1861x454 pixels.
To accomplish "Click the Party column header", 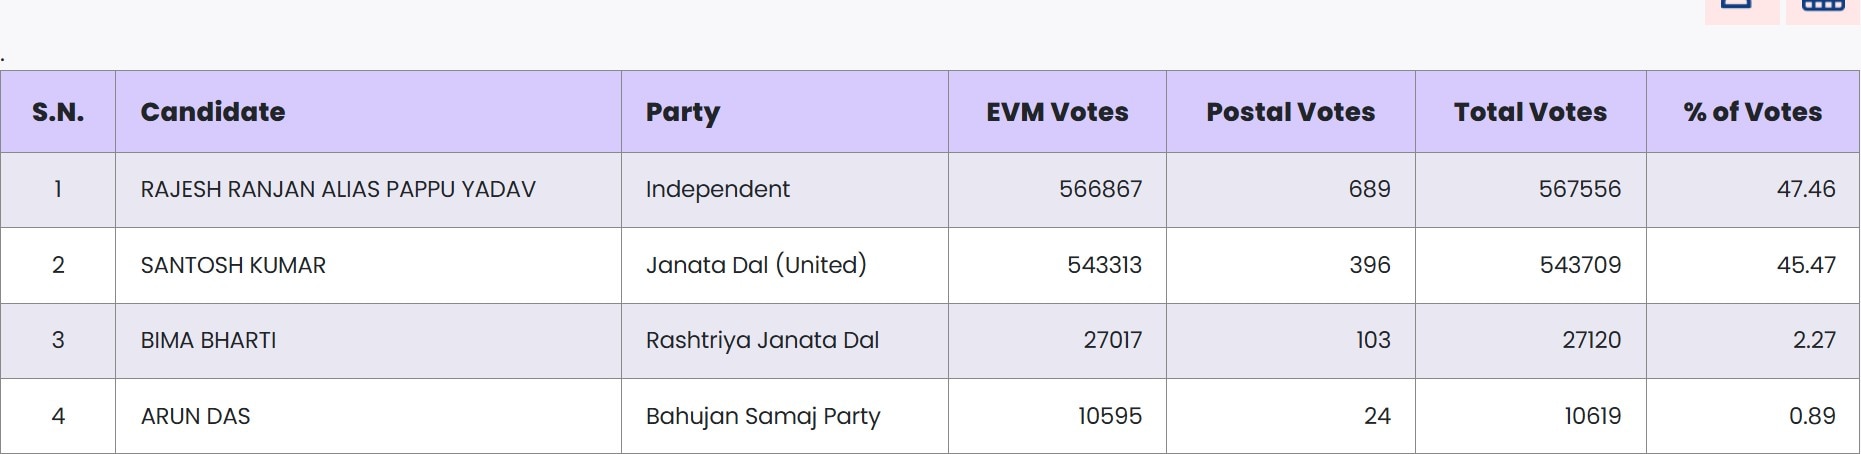I will [683, 112].
